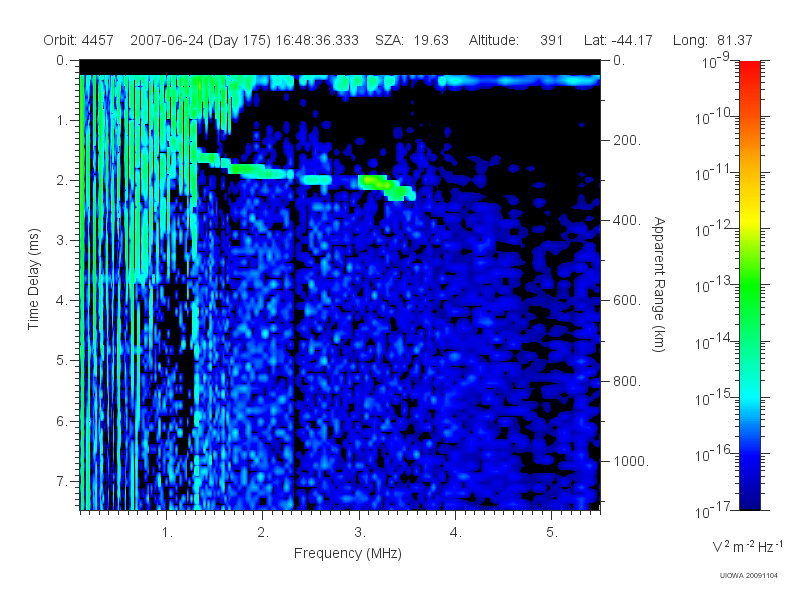Image resolution: width=800 pixels, height=600 pixels.
Task: Click the 'Altitude: 391' header text
Action: click(x=516, y=40)
